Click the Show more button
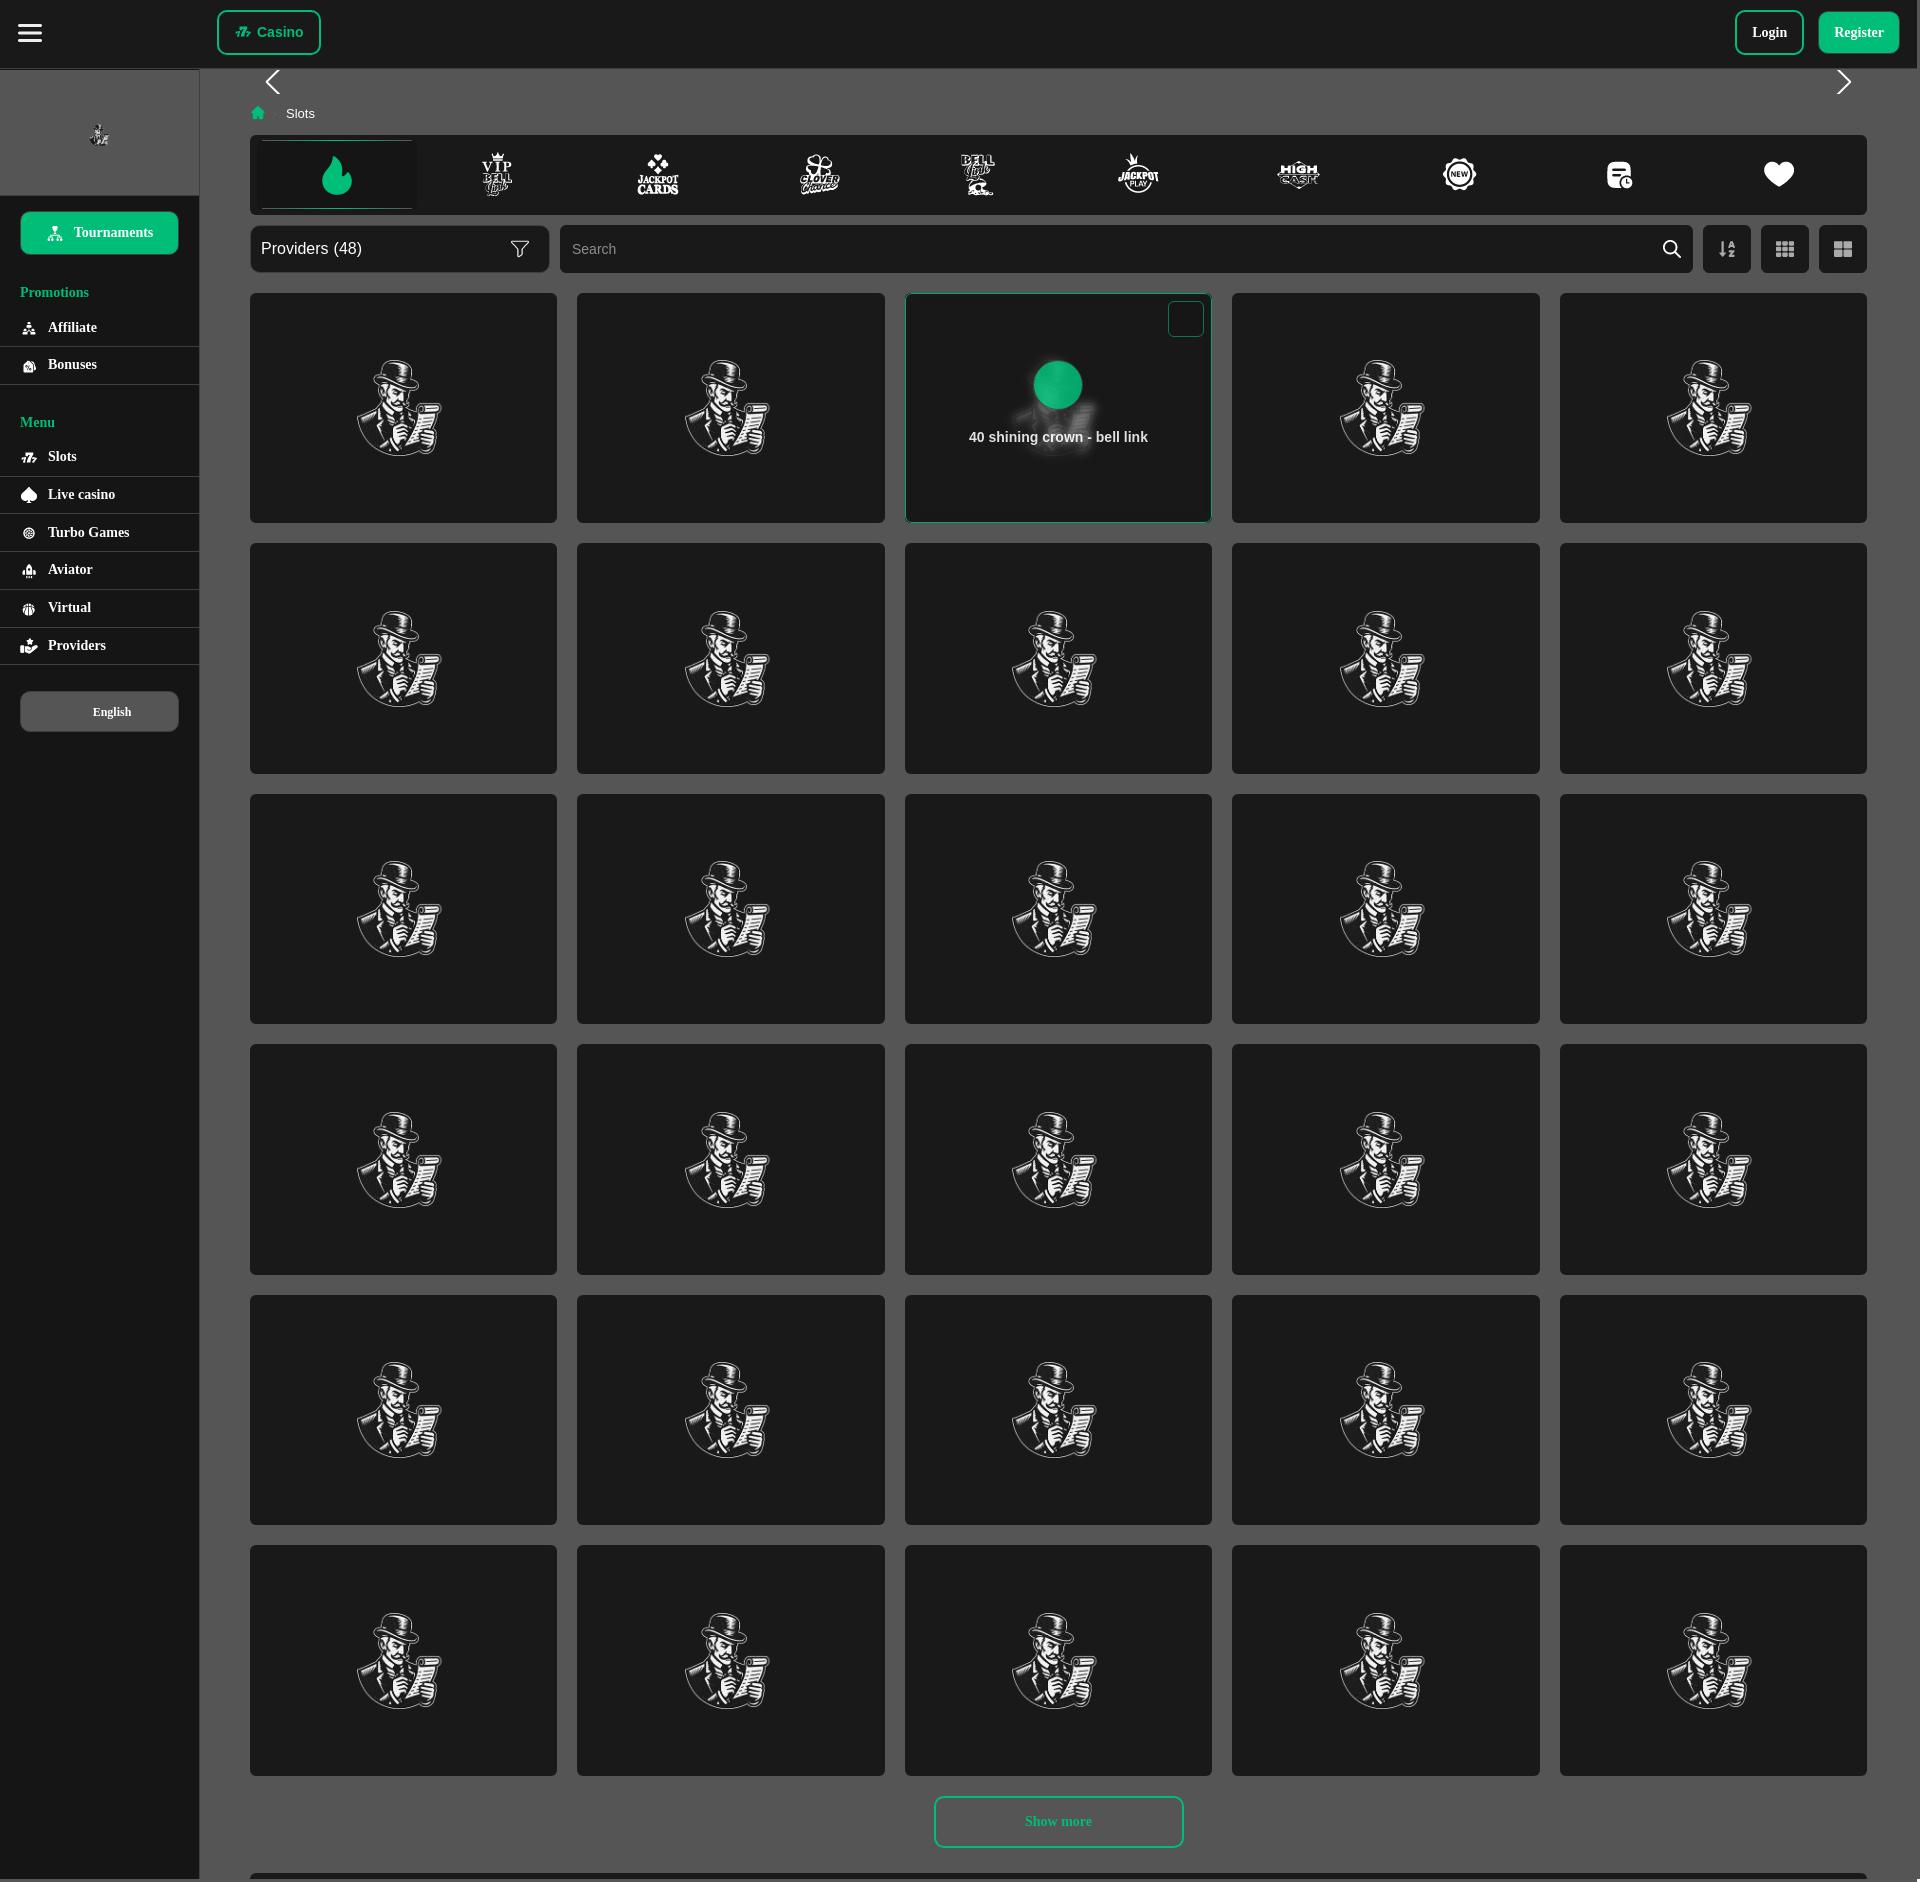Screen dimensions: 1920x1882 coord(1058,1821)
